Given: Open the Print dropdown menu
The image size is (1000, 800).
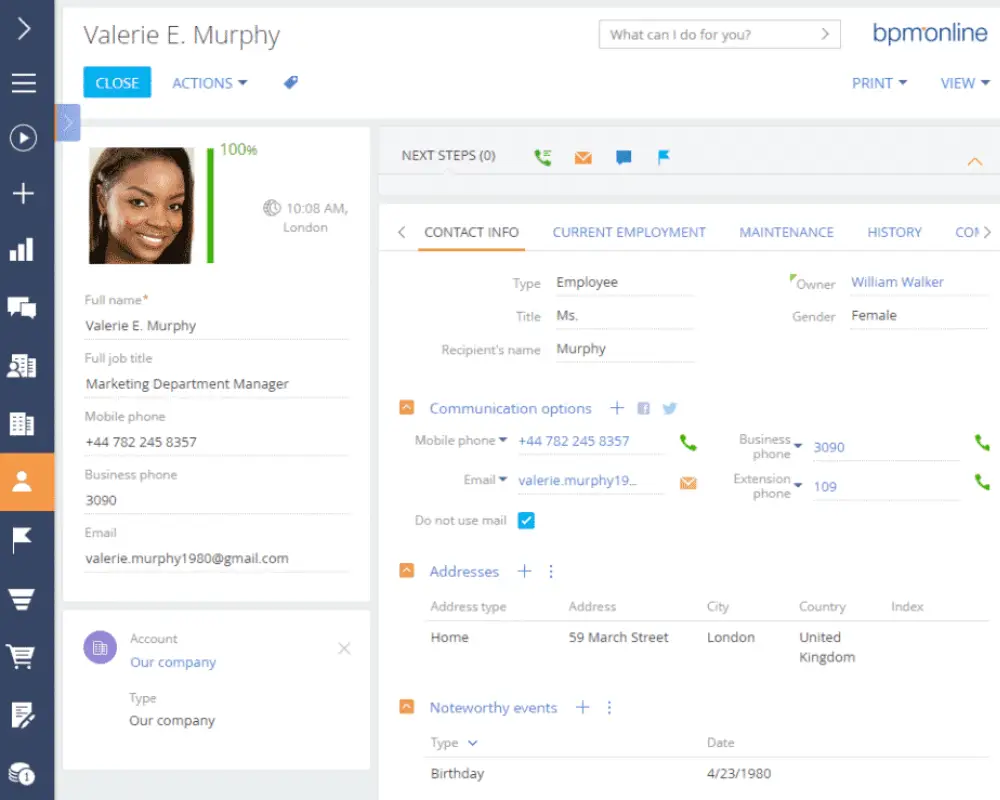Looking at the screenshot, I should click(879, 83).
